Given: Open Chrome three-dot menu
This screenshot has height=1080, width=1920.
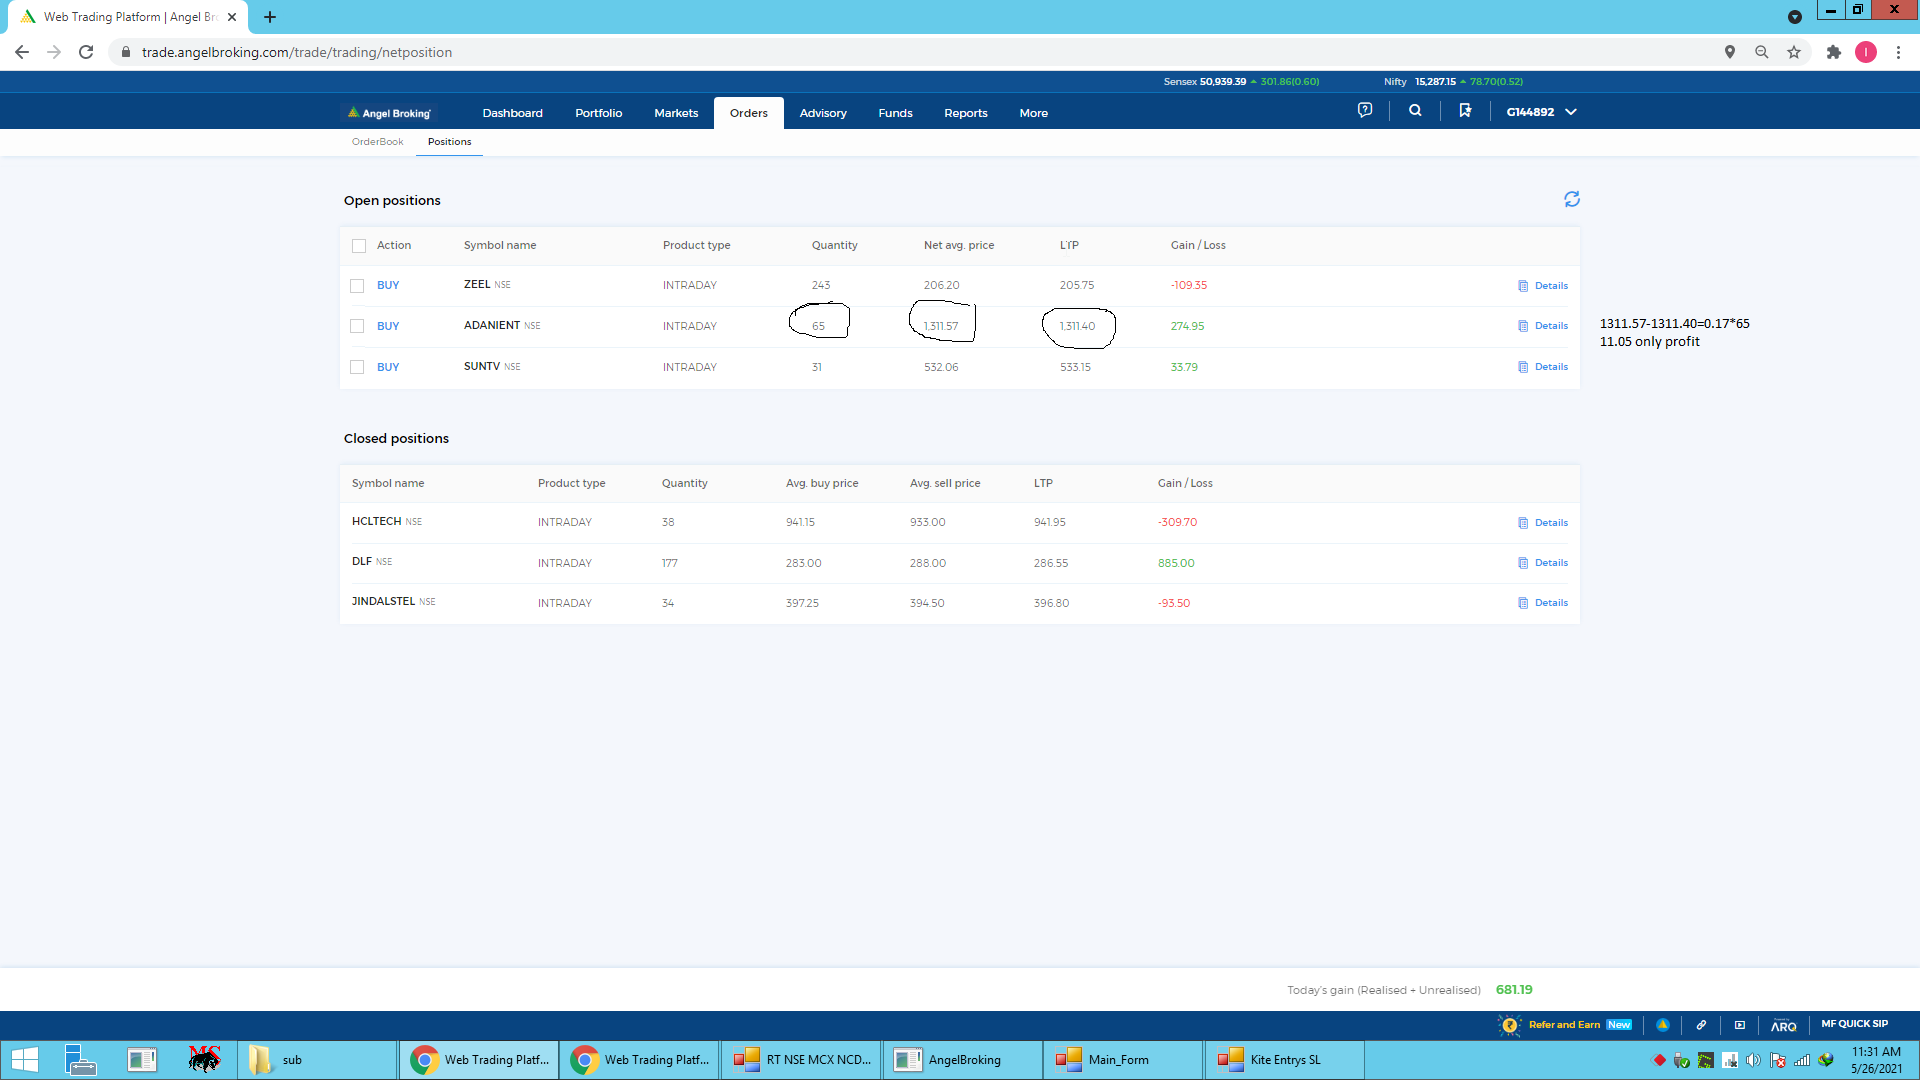Looking at the screenshot, I should (x=1898, y=52).
